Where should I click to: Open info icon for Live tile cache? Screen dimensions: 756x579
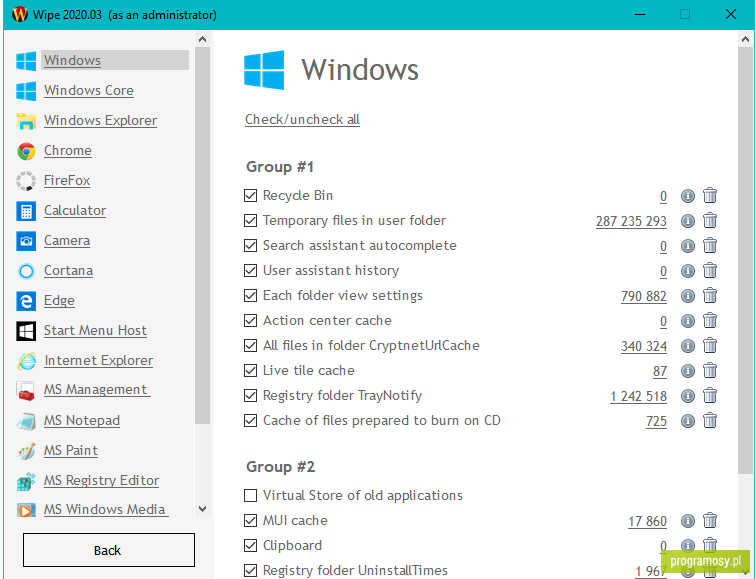(688, 371)
